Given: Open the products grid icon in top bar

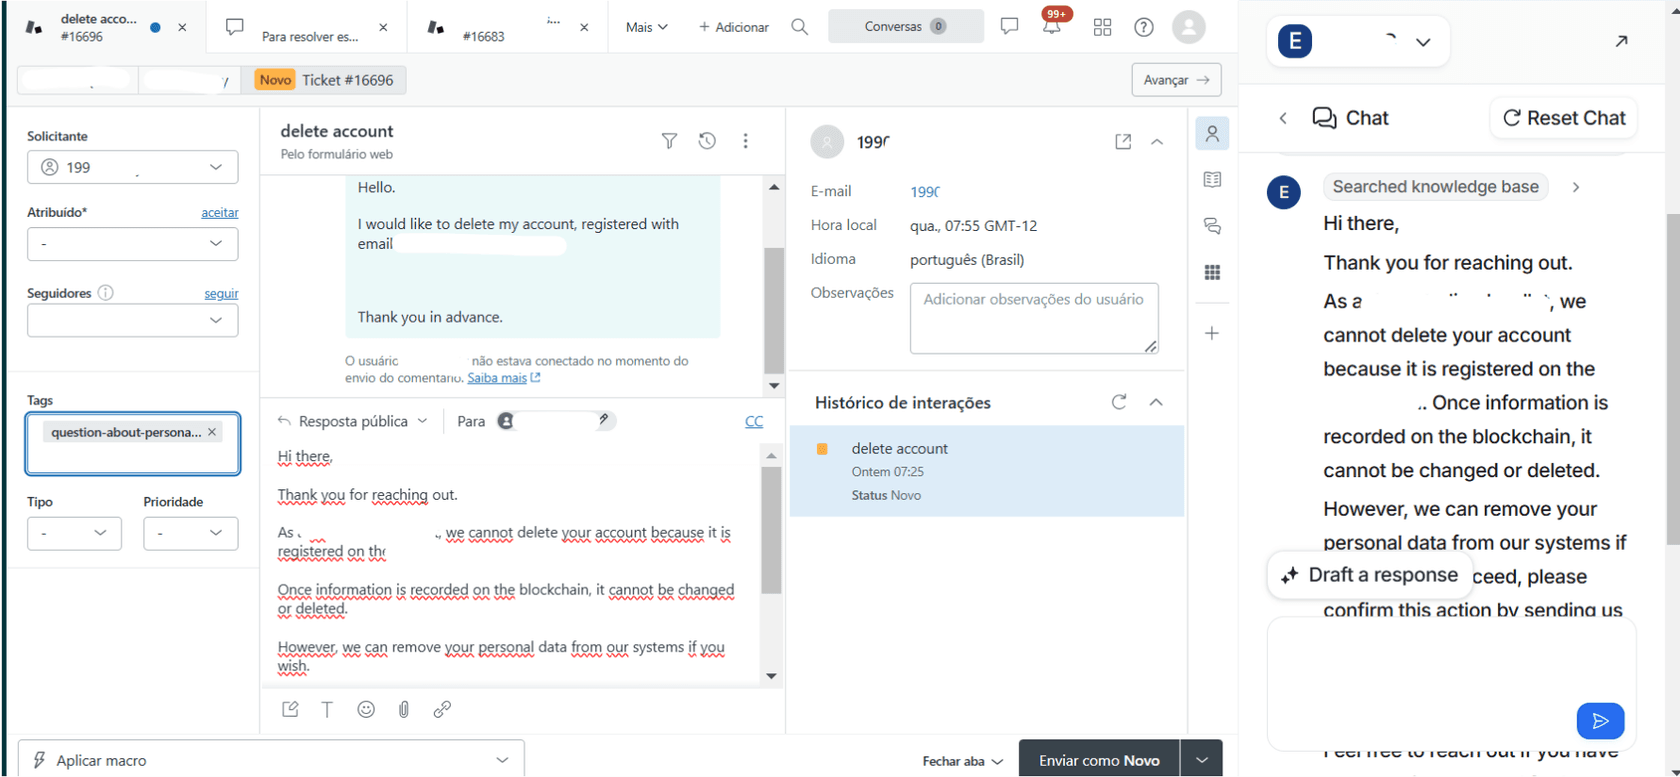Looking at the screenshot, I should (x=1102, y=27).
